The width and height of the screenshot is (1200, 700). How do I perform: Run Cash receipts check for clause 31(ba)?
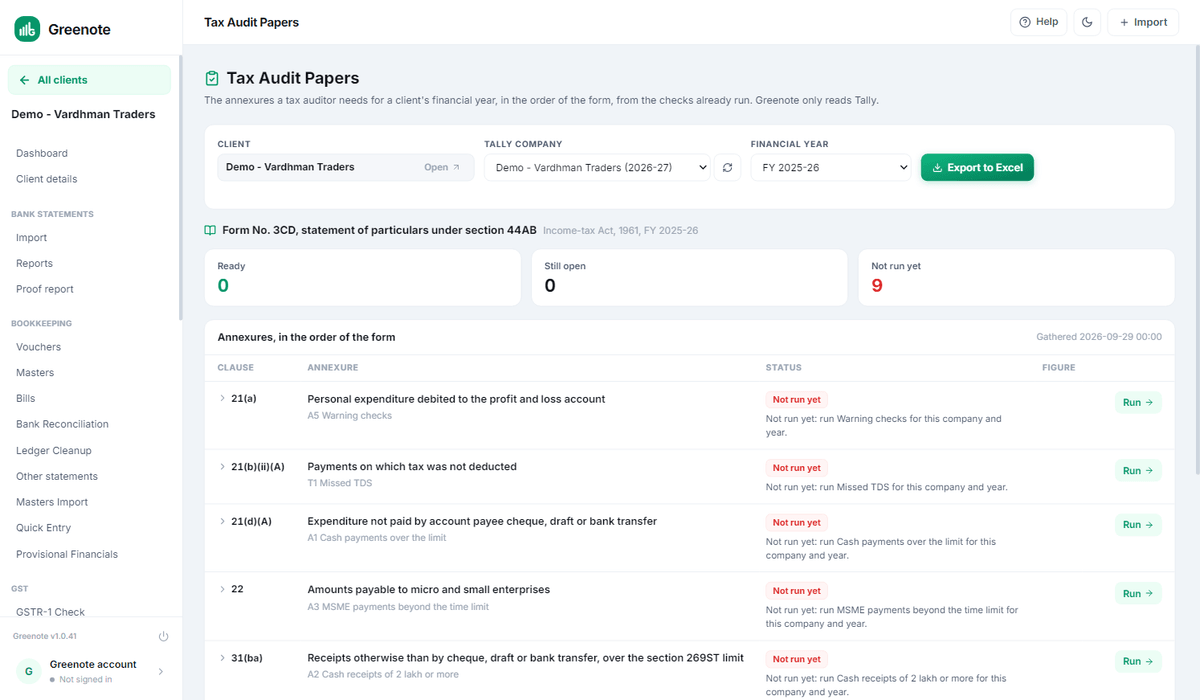(x=1138, y=661)
